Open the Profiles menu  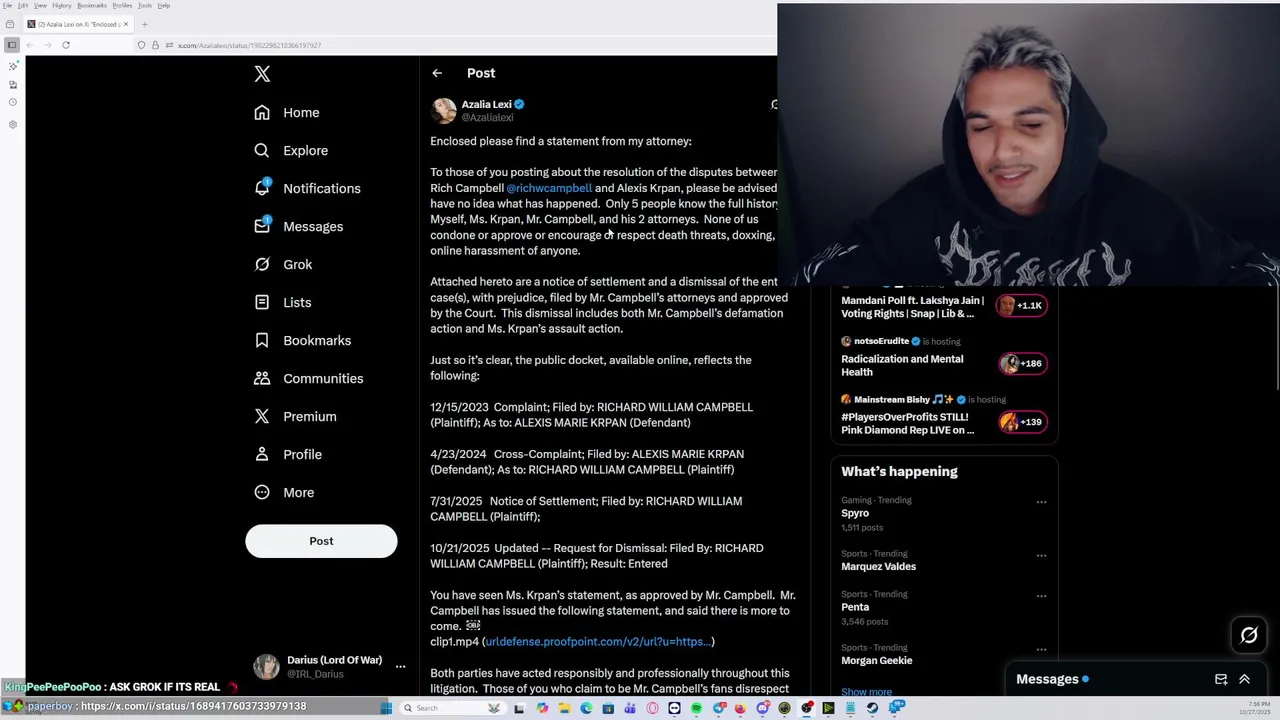122,6
